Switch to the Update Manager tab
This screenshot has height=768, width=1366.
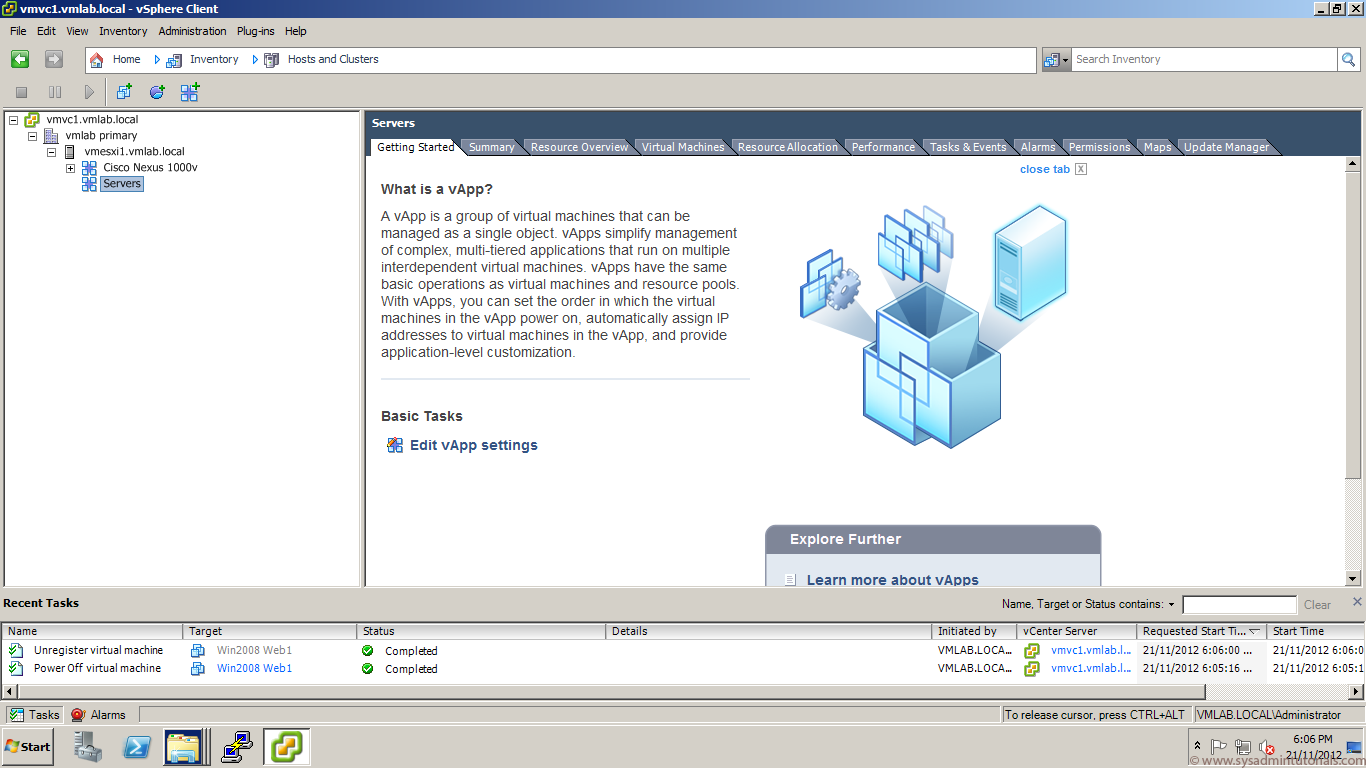(x=1226, y=147)
